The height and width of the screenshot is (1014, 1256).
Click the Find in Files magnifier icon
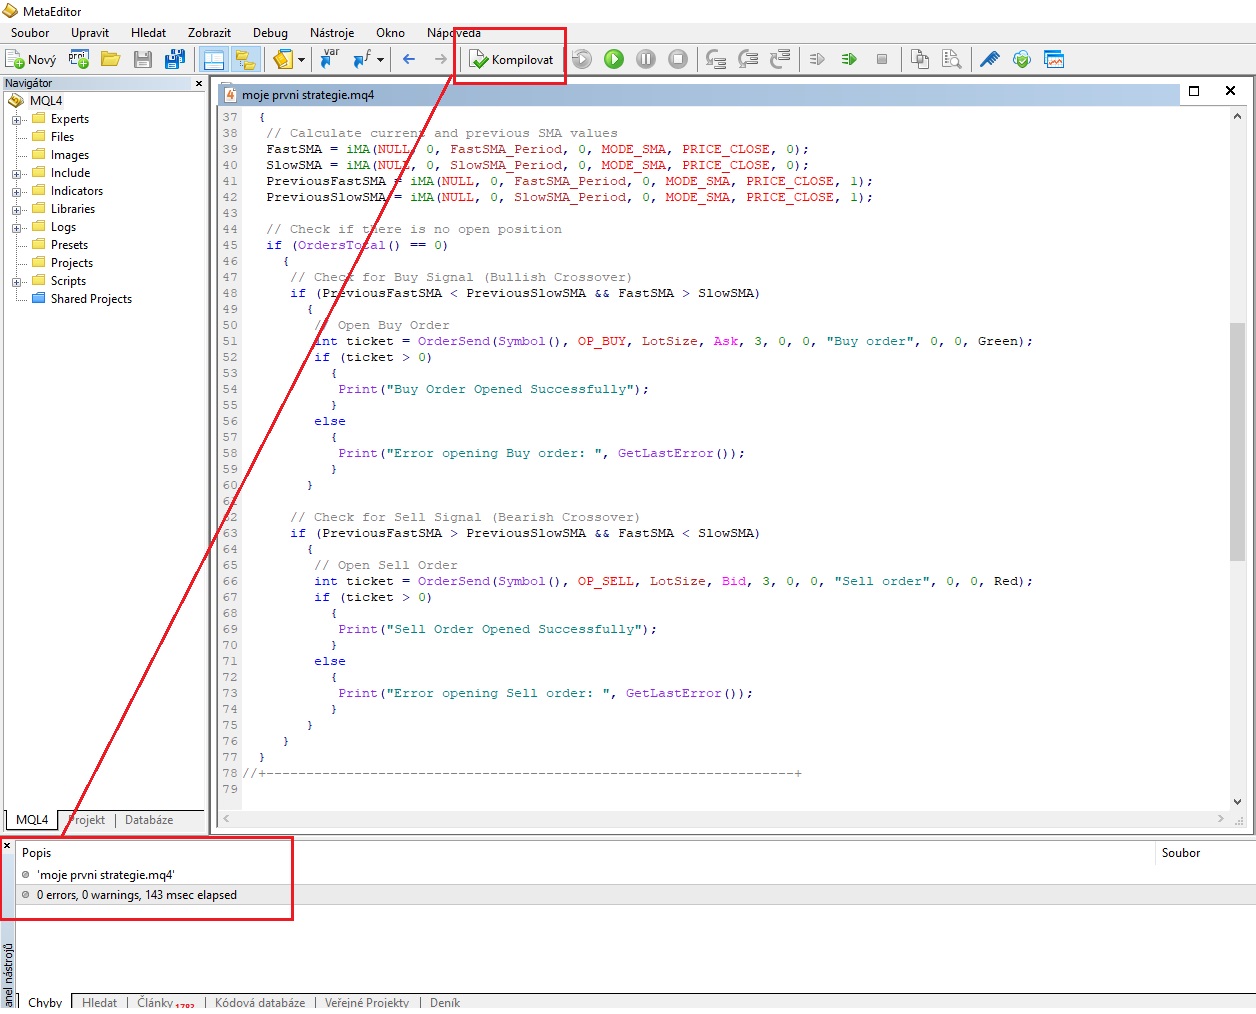951,60
